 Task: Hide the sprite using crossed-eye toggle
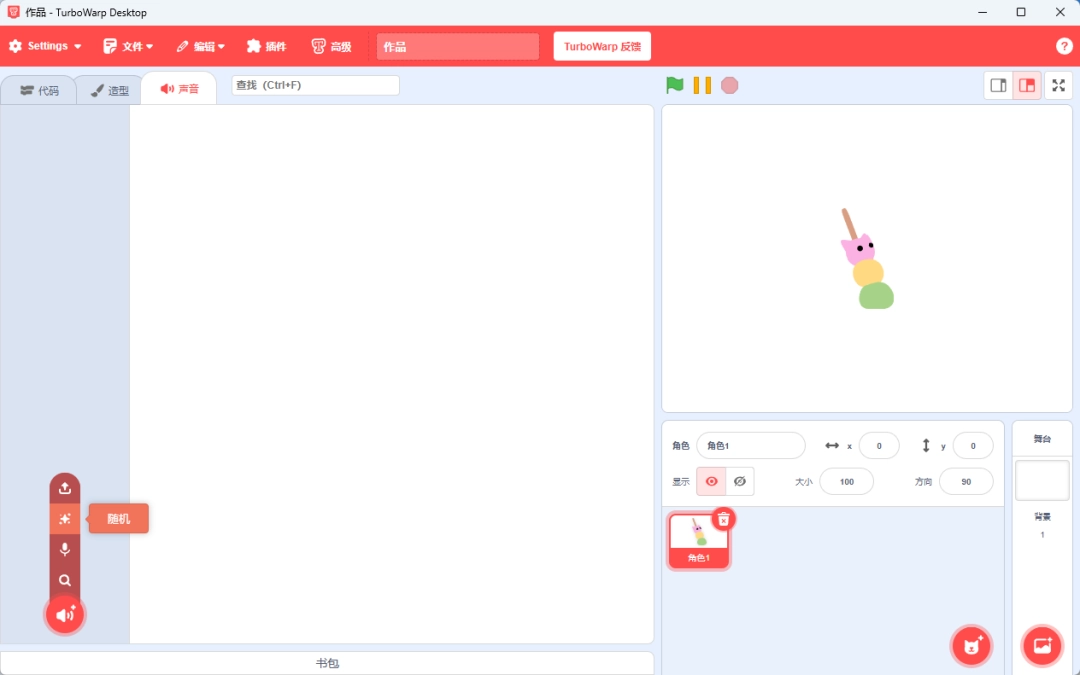[740, 481]
